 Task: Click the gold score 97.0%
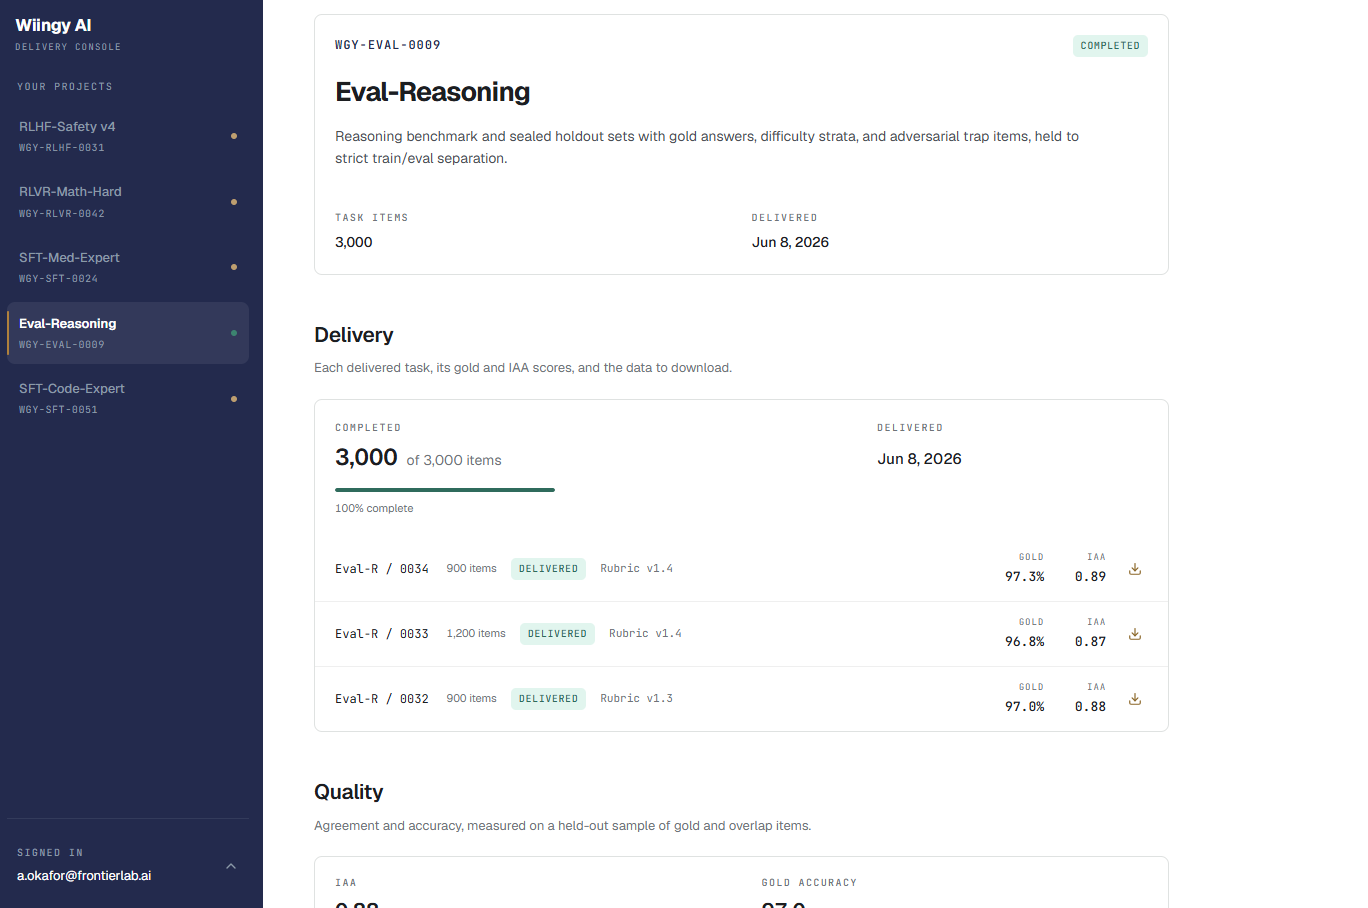pyautogui.click(x=1025, y=707)
